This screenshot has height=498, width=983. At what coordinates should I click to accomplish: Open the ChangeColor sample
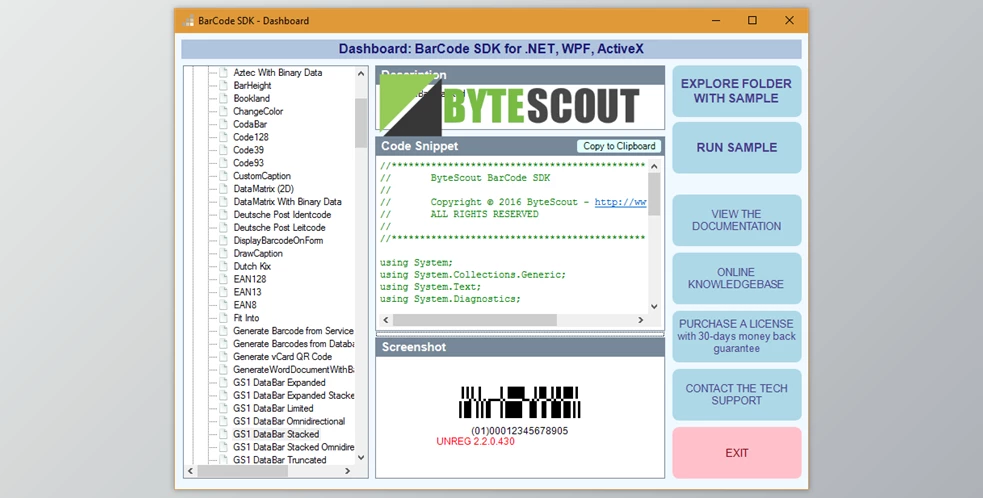[x=258, y=111]
